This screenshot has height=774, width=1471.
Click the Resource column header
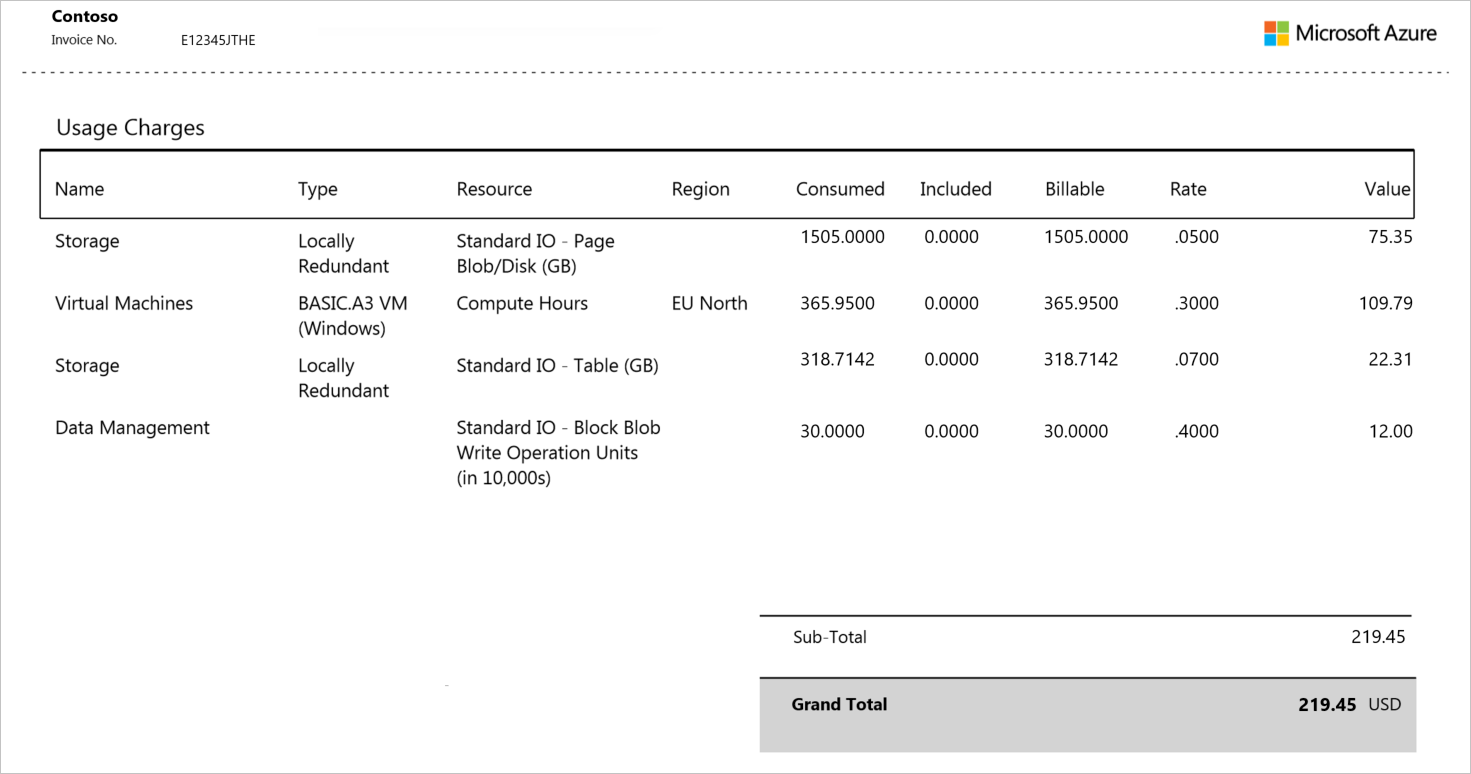click(494, 188)
